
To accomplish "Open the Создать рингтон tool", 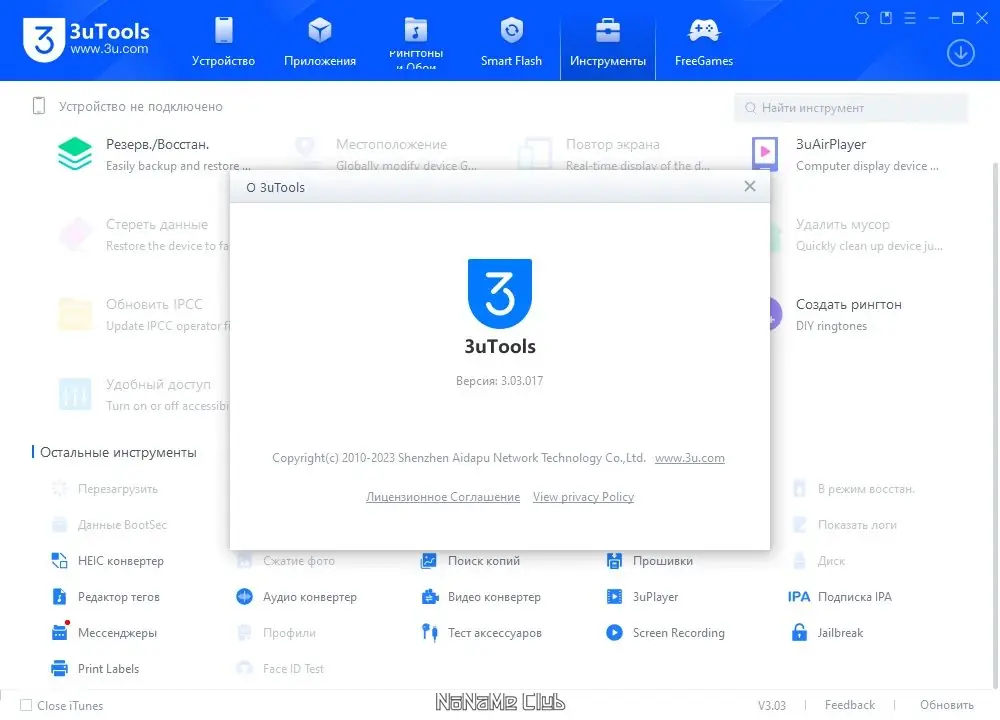I will tap(848, 314).
